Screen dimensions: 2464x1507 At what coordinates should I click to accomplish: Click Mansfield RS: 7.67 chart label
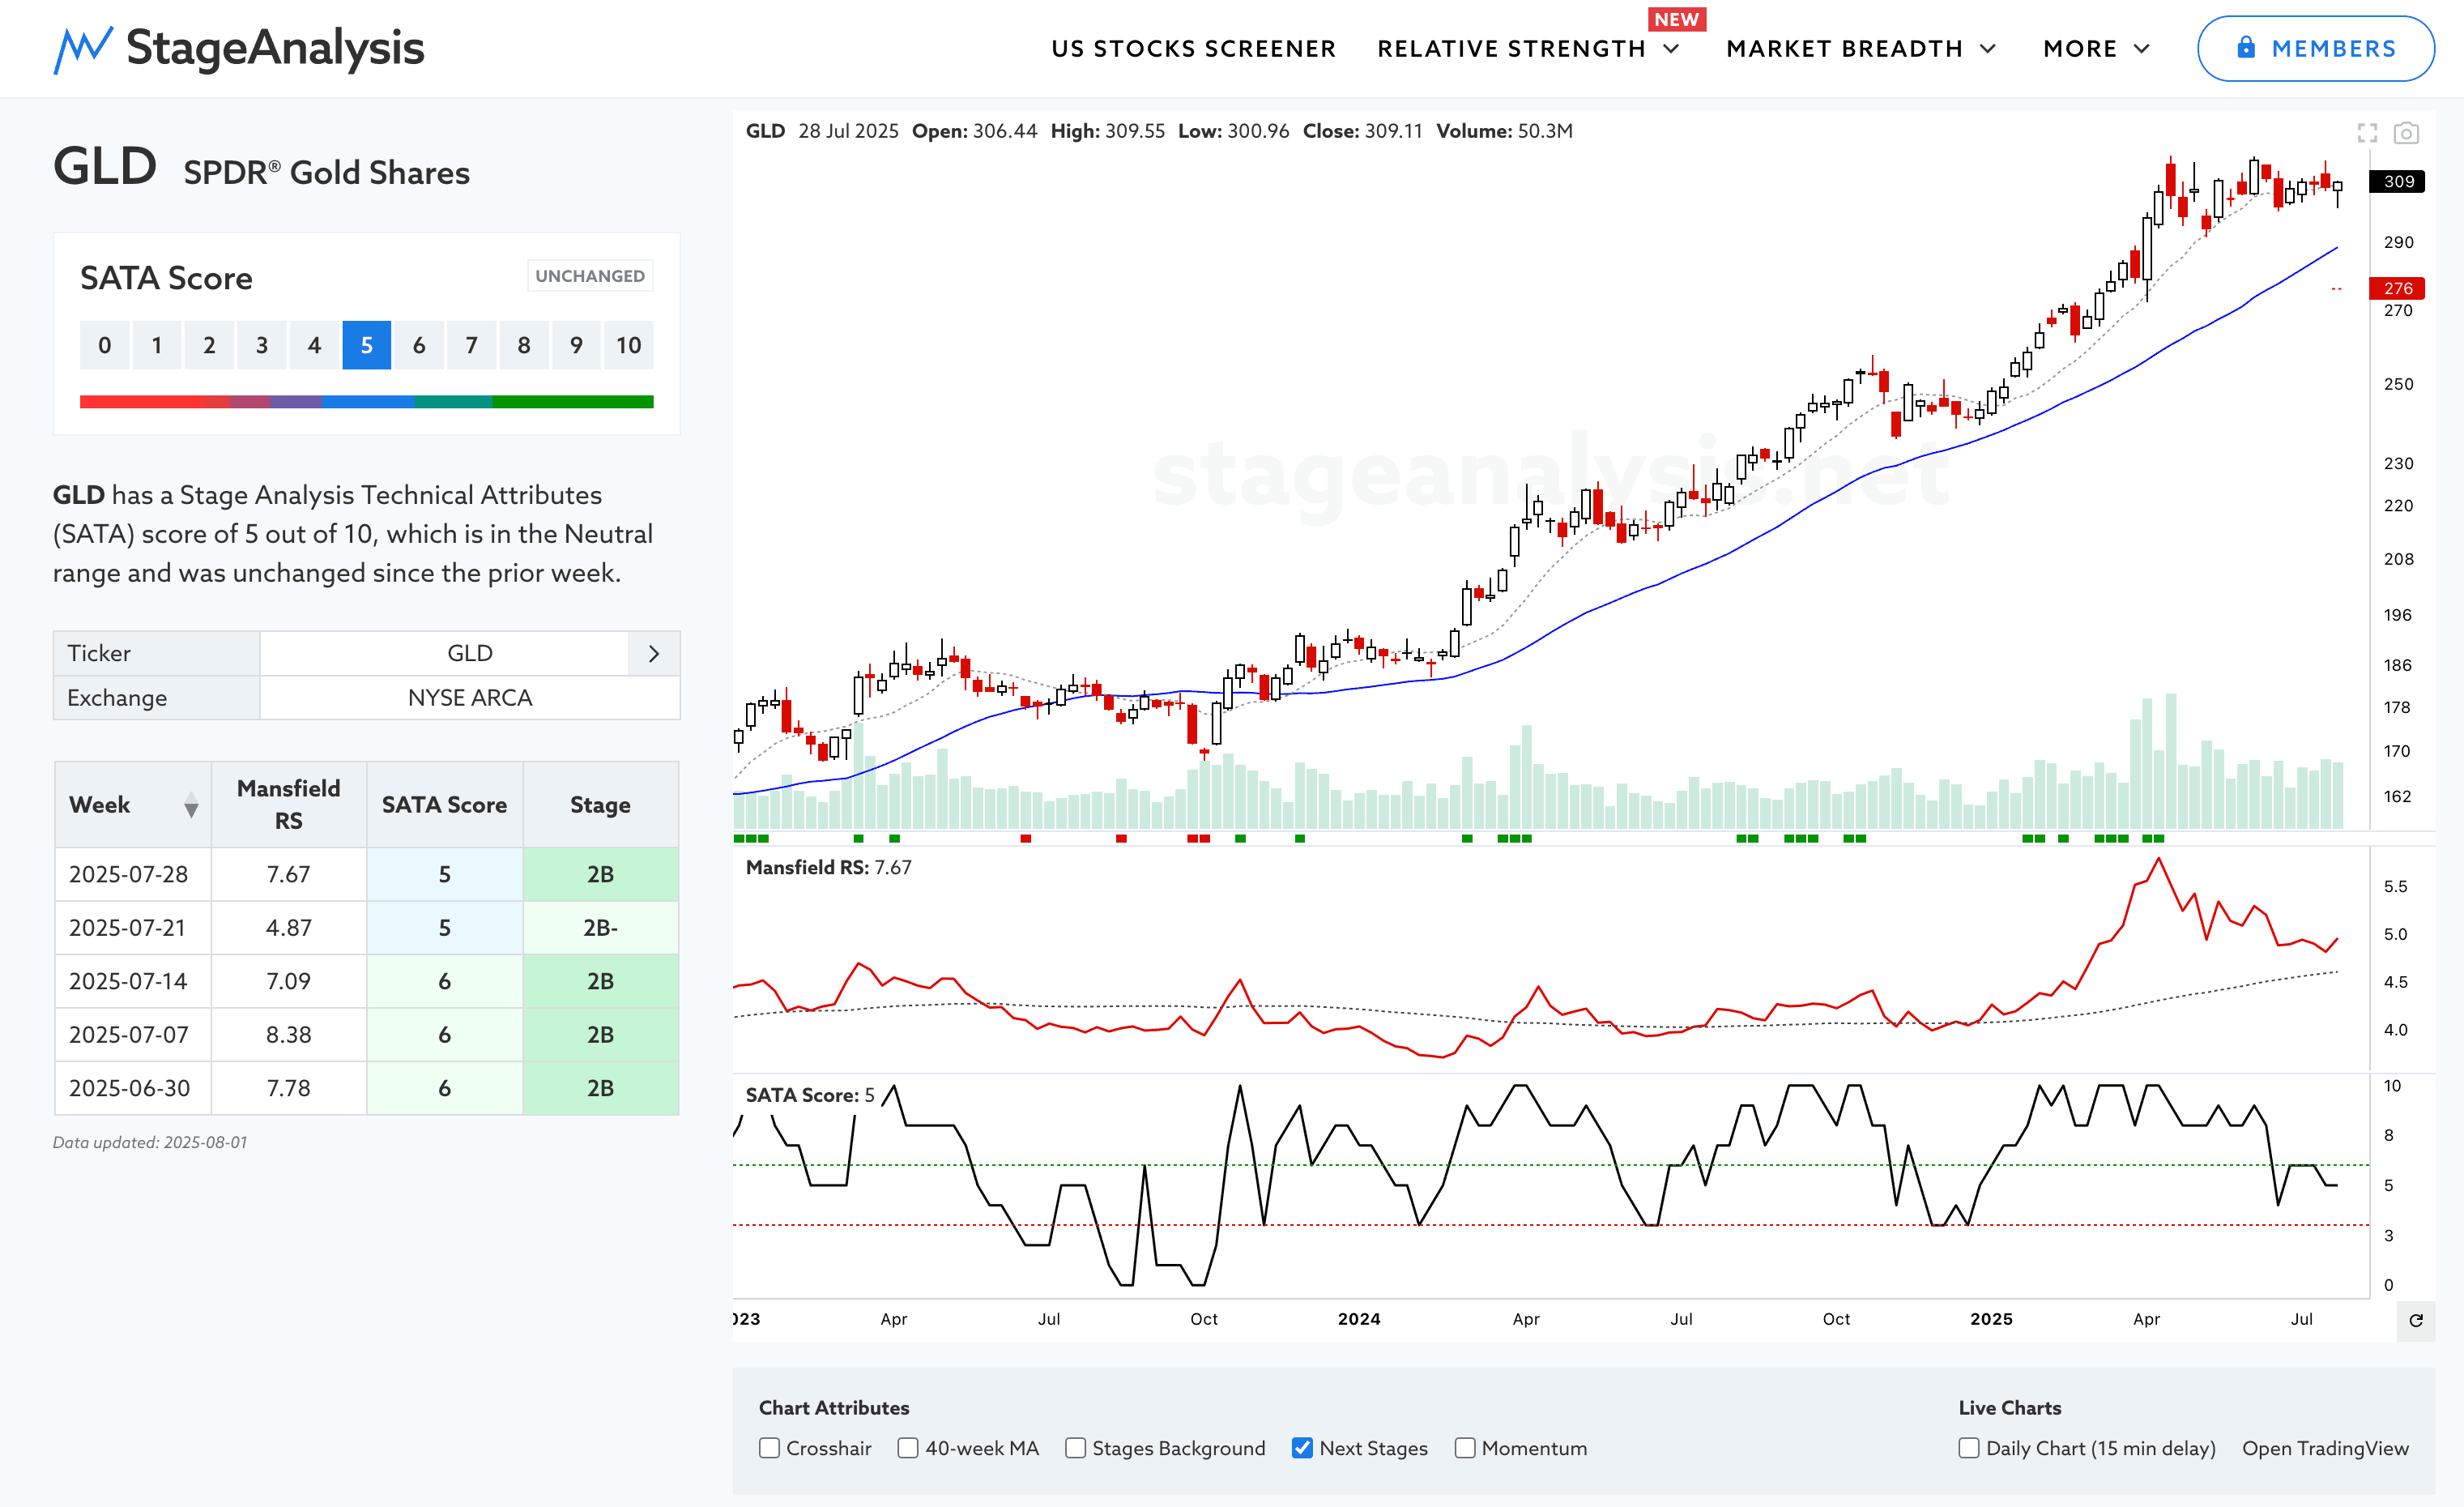[x=829, y=867]
